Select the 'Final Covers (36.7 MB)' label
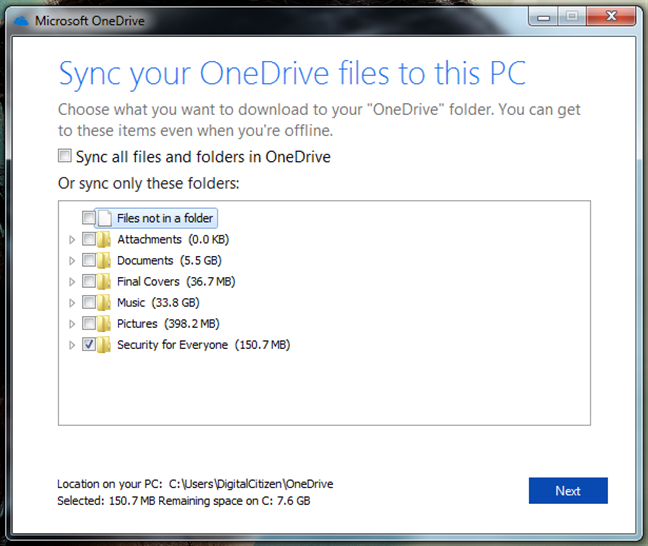648x546 pixels. [176, 281]
